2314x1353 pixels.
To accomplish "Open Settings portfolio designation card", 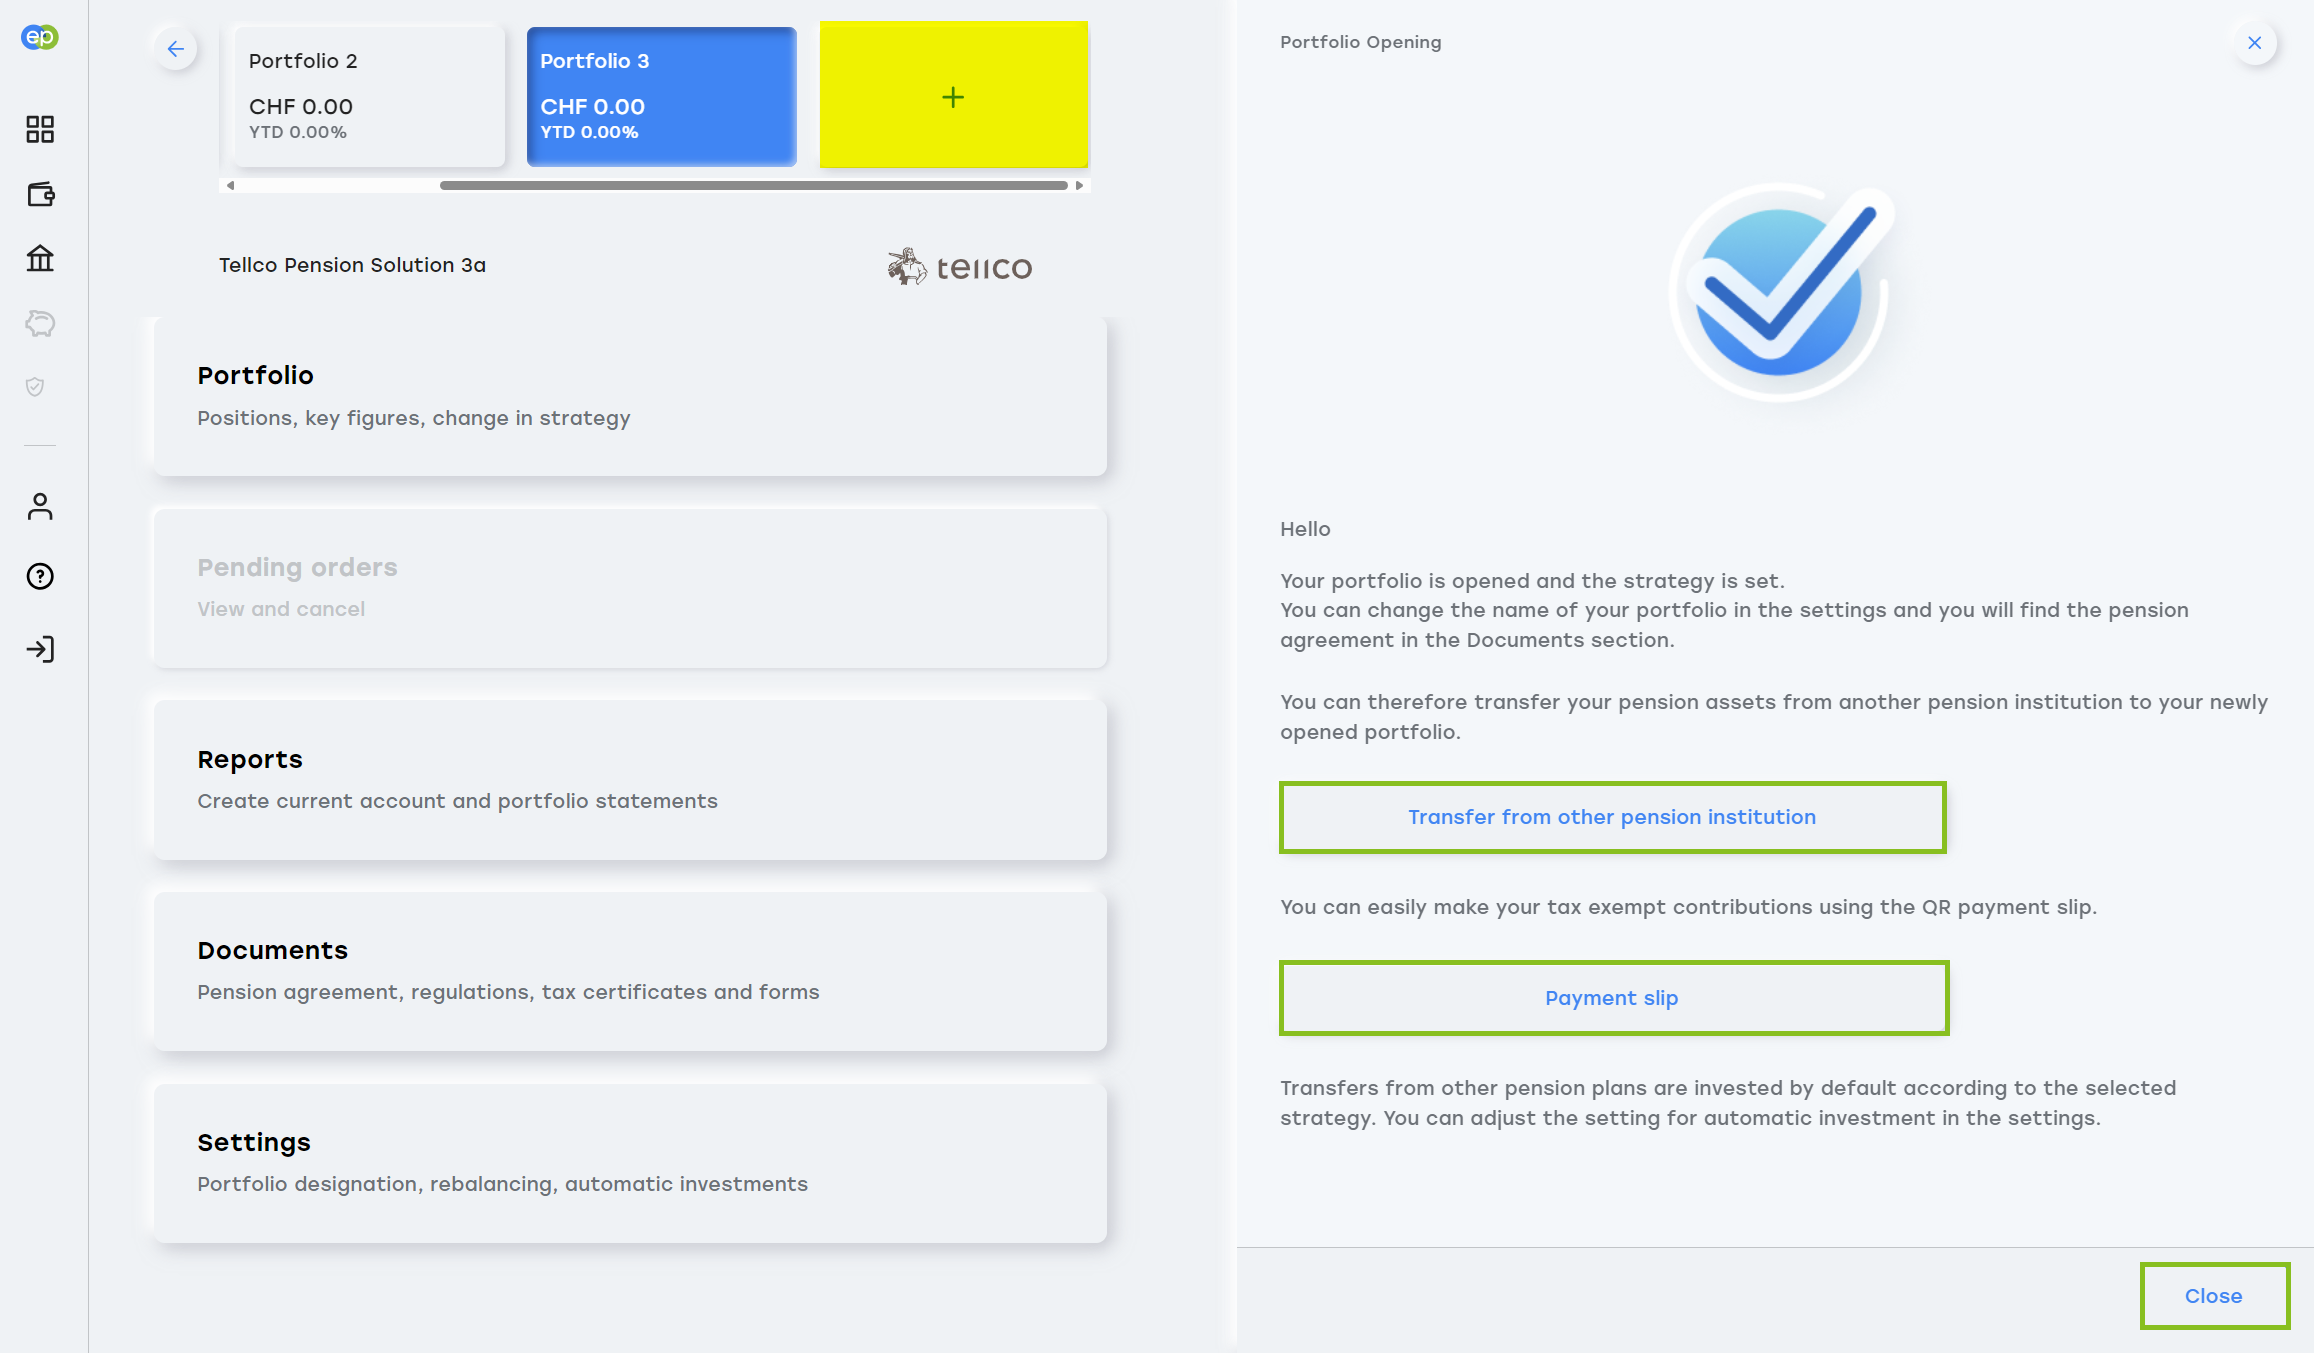I will pos(630,1162).
